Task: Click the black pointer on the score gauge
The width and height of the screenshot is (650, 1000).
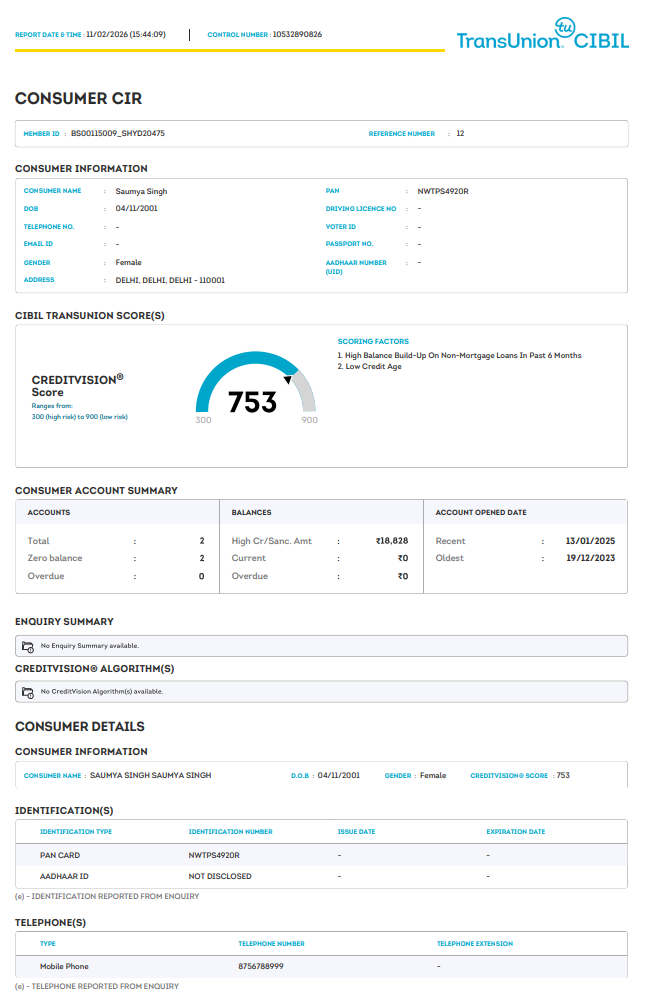Action: coord(289,380)
